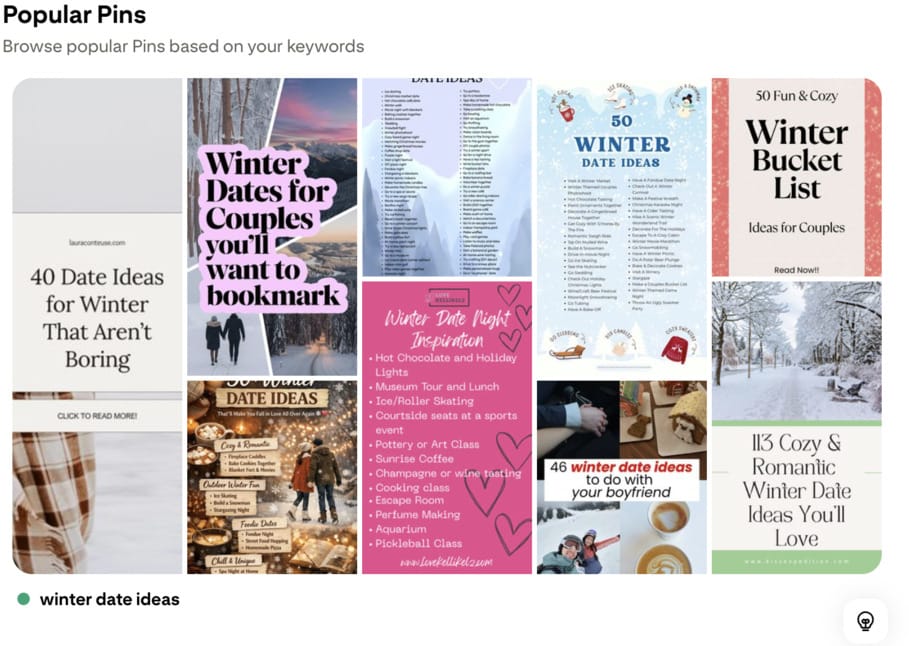Viewport: 909px width, 646px height.
Task: Open the '46 winter date ideas' boyfriend pin
Action: [621, 477]
